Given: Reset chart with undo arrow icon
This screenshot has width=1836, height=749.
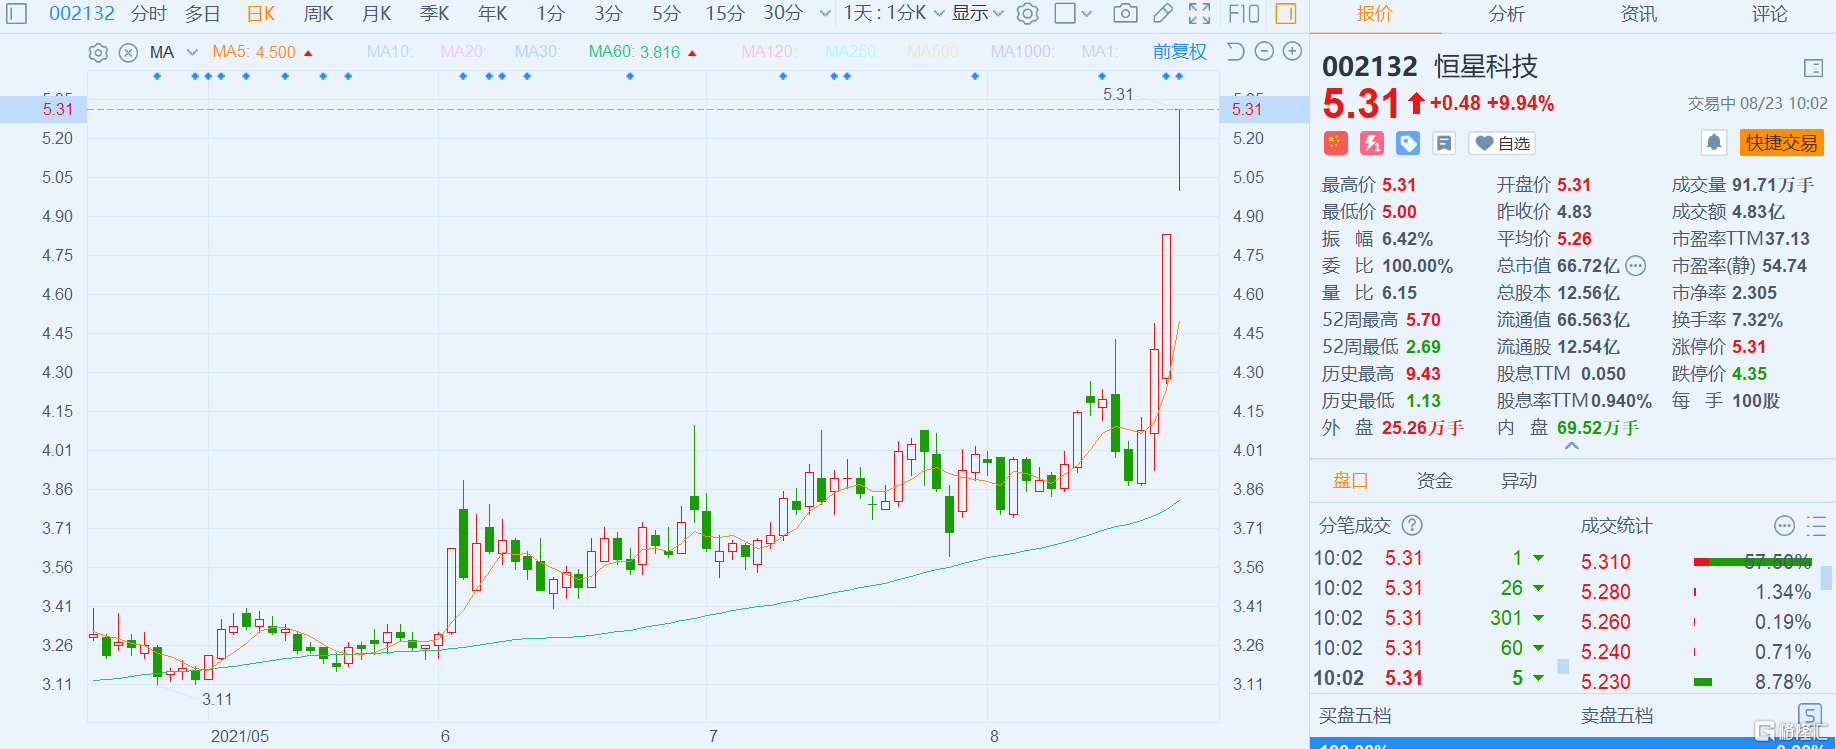Looking at the screenshot, I should [1236, 51].
